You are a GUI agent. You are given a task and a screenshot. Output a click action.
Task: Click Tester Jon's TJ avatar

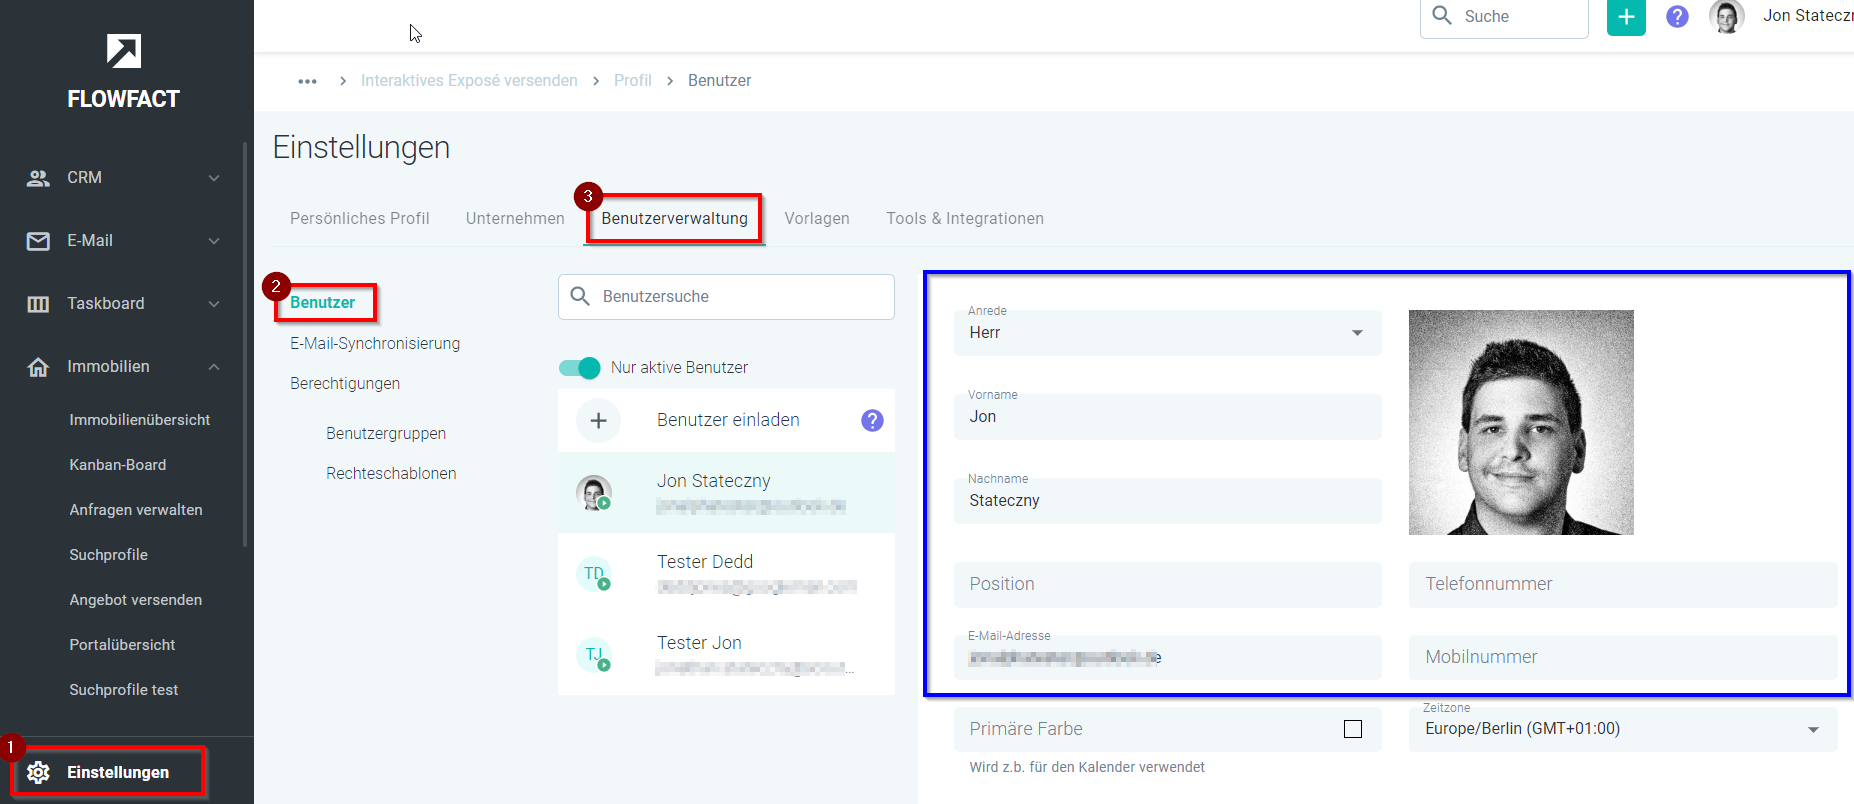(594, 655)
